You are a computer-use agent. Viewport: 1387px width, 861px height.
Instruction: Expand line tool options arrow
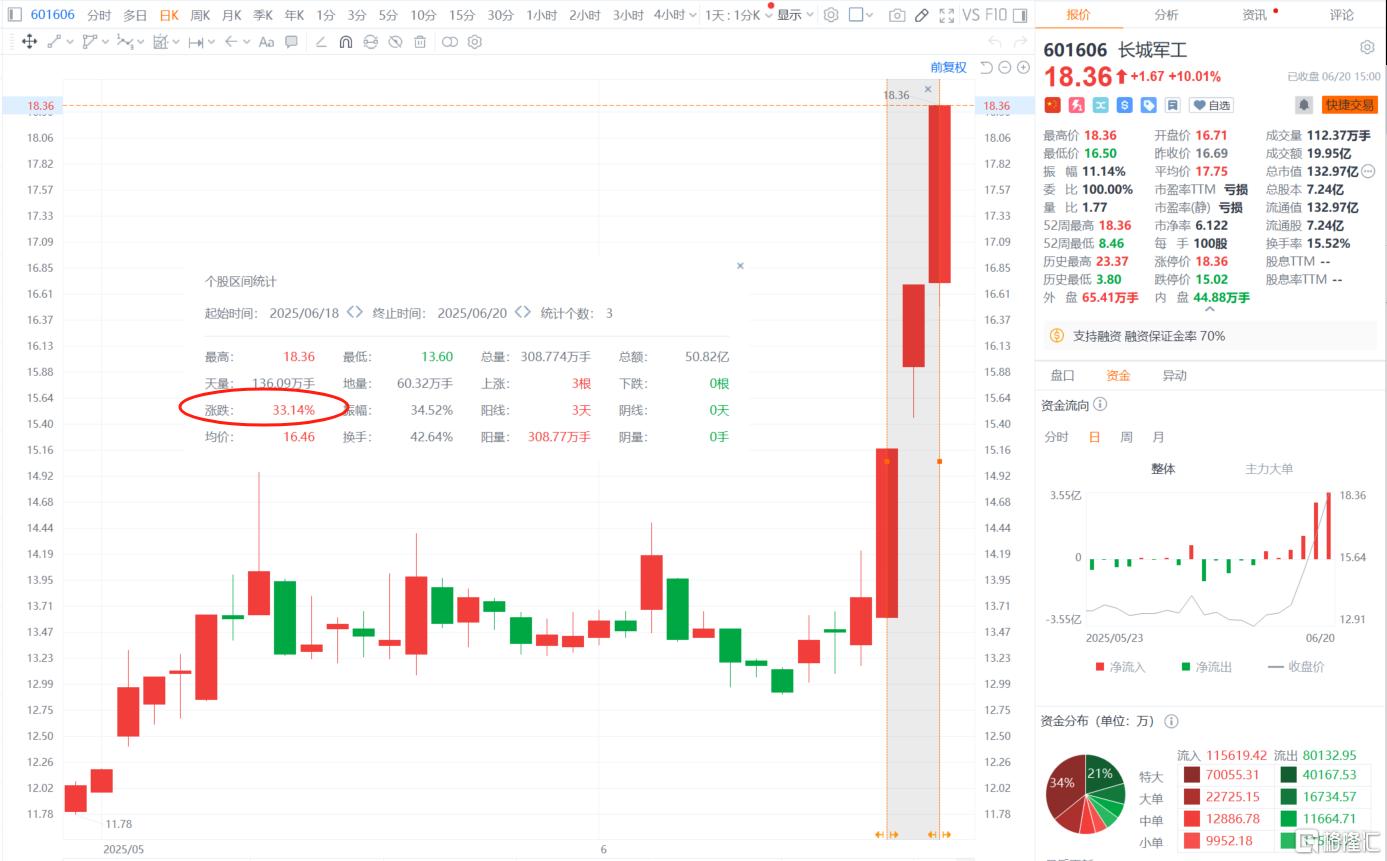tap(69, 42)
